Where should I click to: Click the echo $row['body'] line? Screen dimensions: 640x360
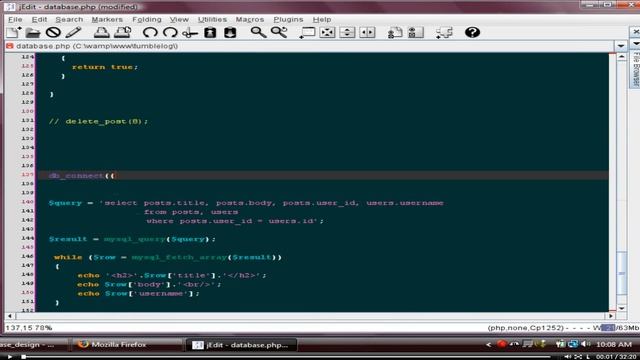point(149,284)
